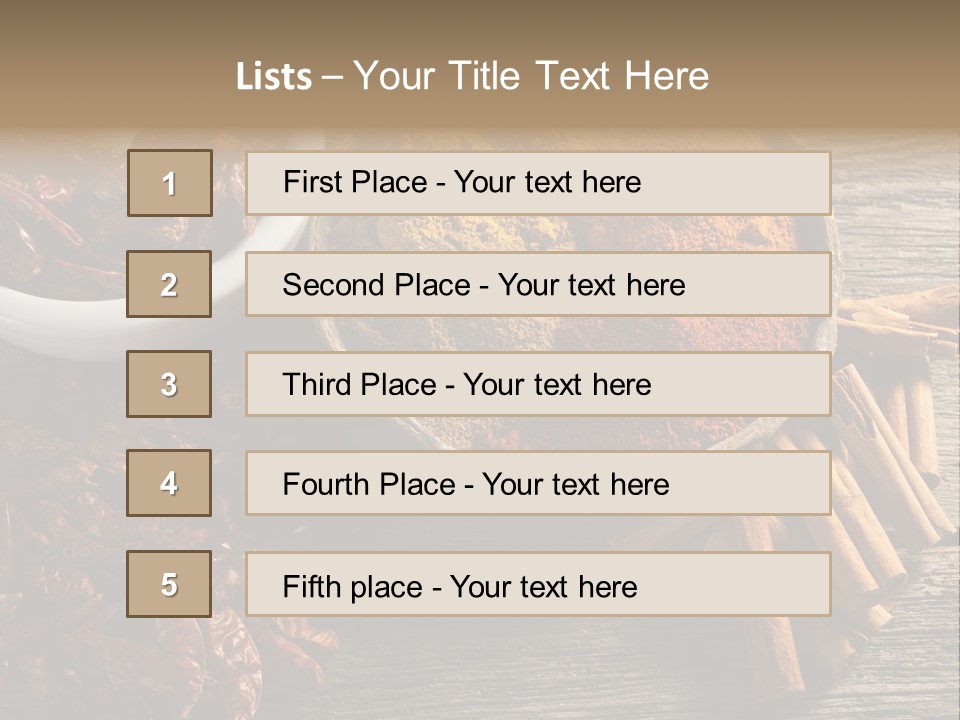The height and width of the screenshot is (720, 960).
Task: Select the number 1 box
Action: [x=169, y=183]
